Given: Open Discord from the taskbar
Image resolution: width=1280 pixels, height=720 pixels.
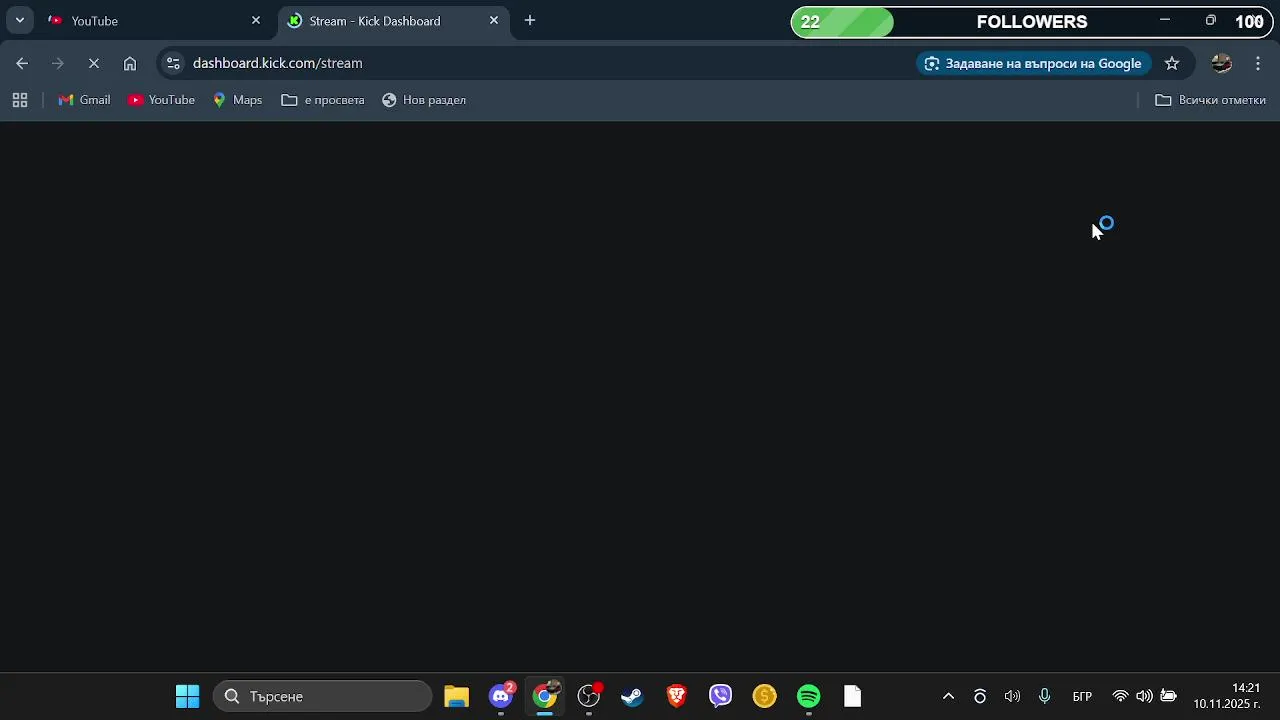Looking at the screenshot, I should (501, 696).
